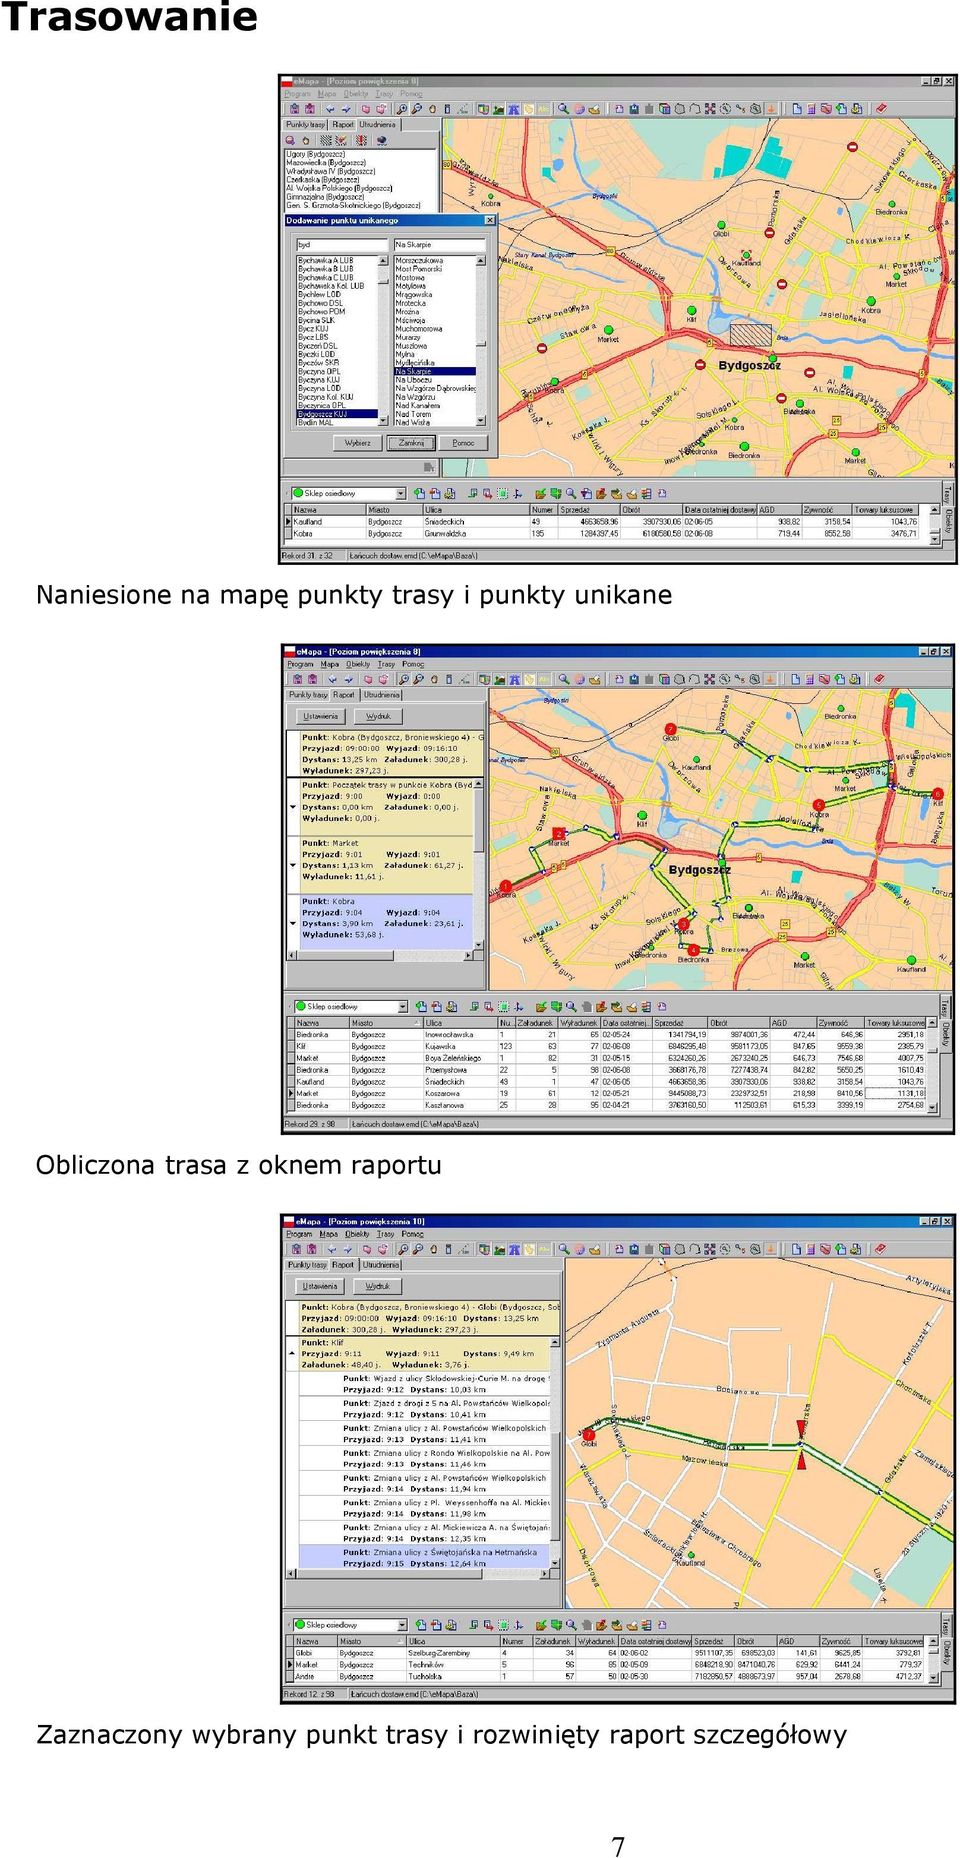Click the vertical Trasy side tab in top window
Viewport: 960px width, 1858px height.
click(x=948, y=494)
